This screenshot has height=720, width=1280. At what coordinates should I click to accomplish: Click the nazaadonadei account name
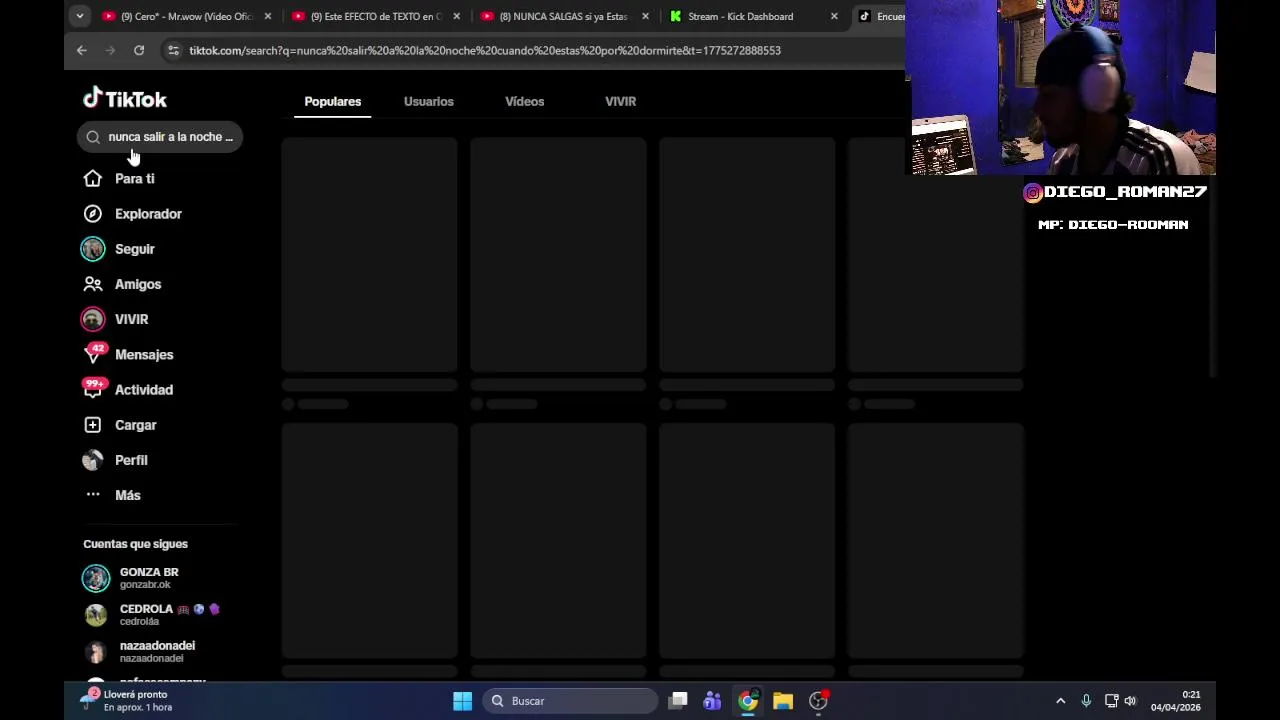tap(157, 646)
